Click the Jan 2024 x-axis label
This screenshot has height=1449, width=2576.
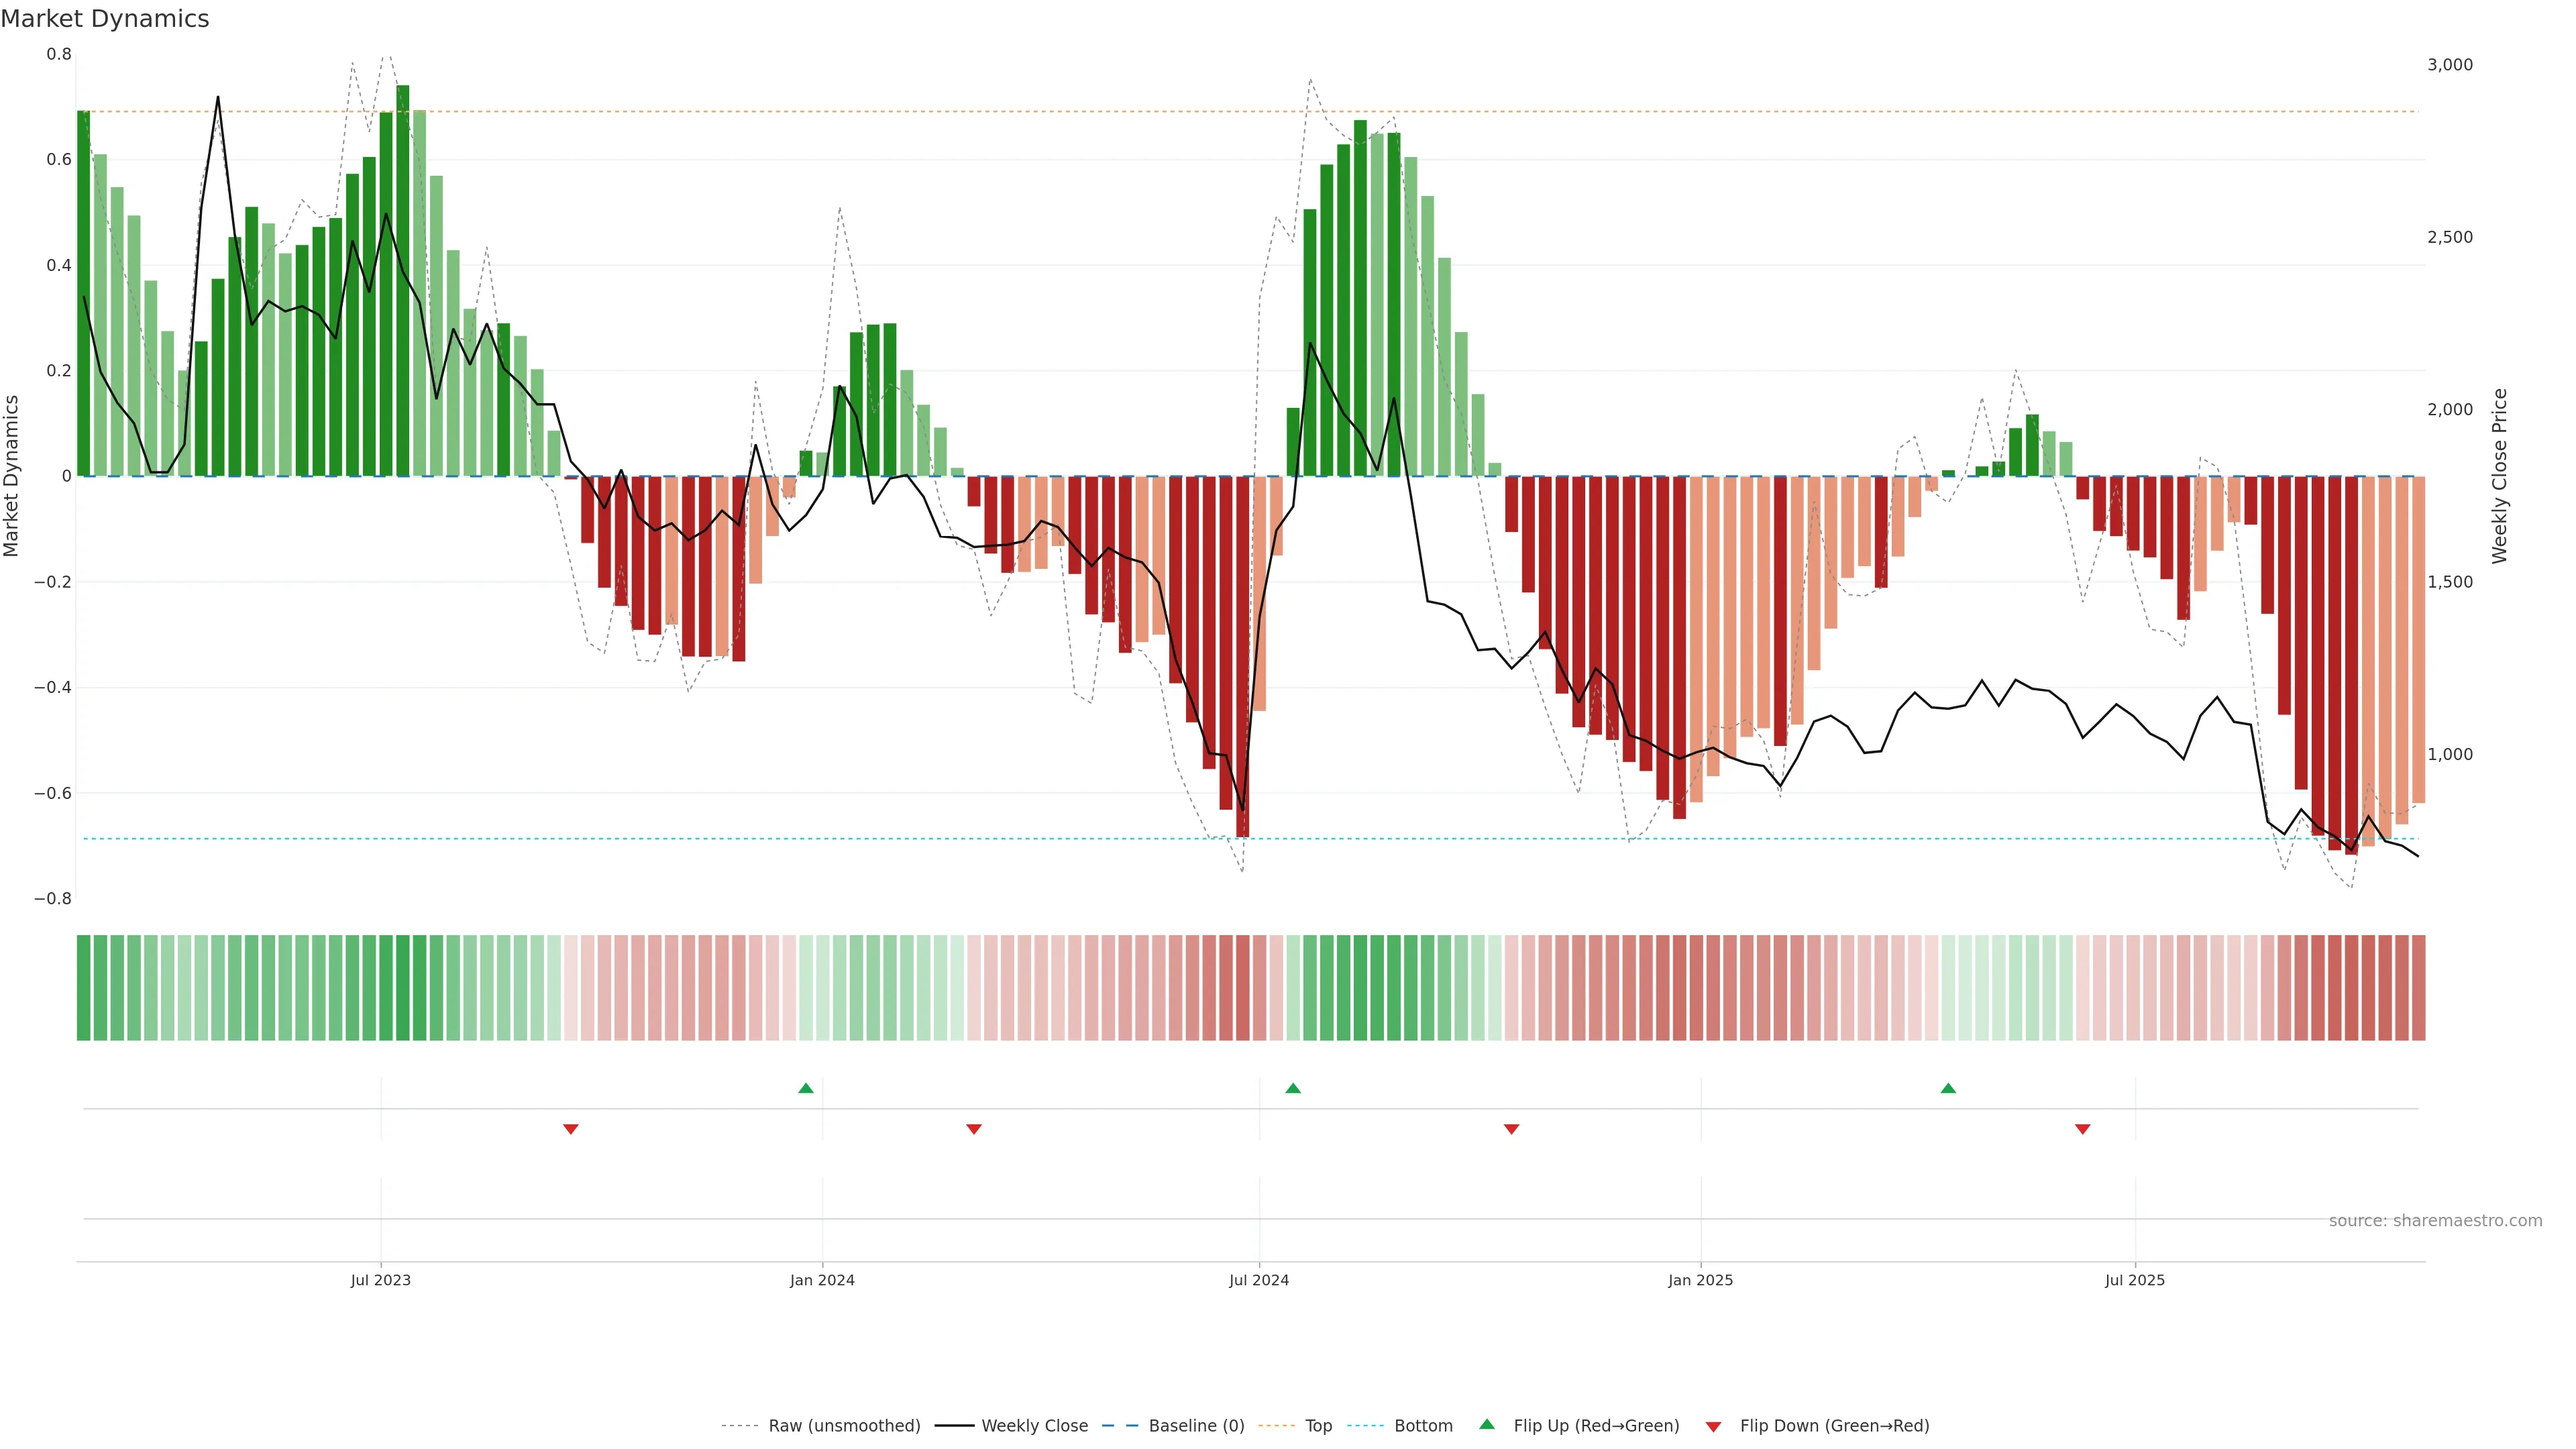(822, 1280)
